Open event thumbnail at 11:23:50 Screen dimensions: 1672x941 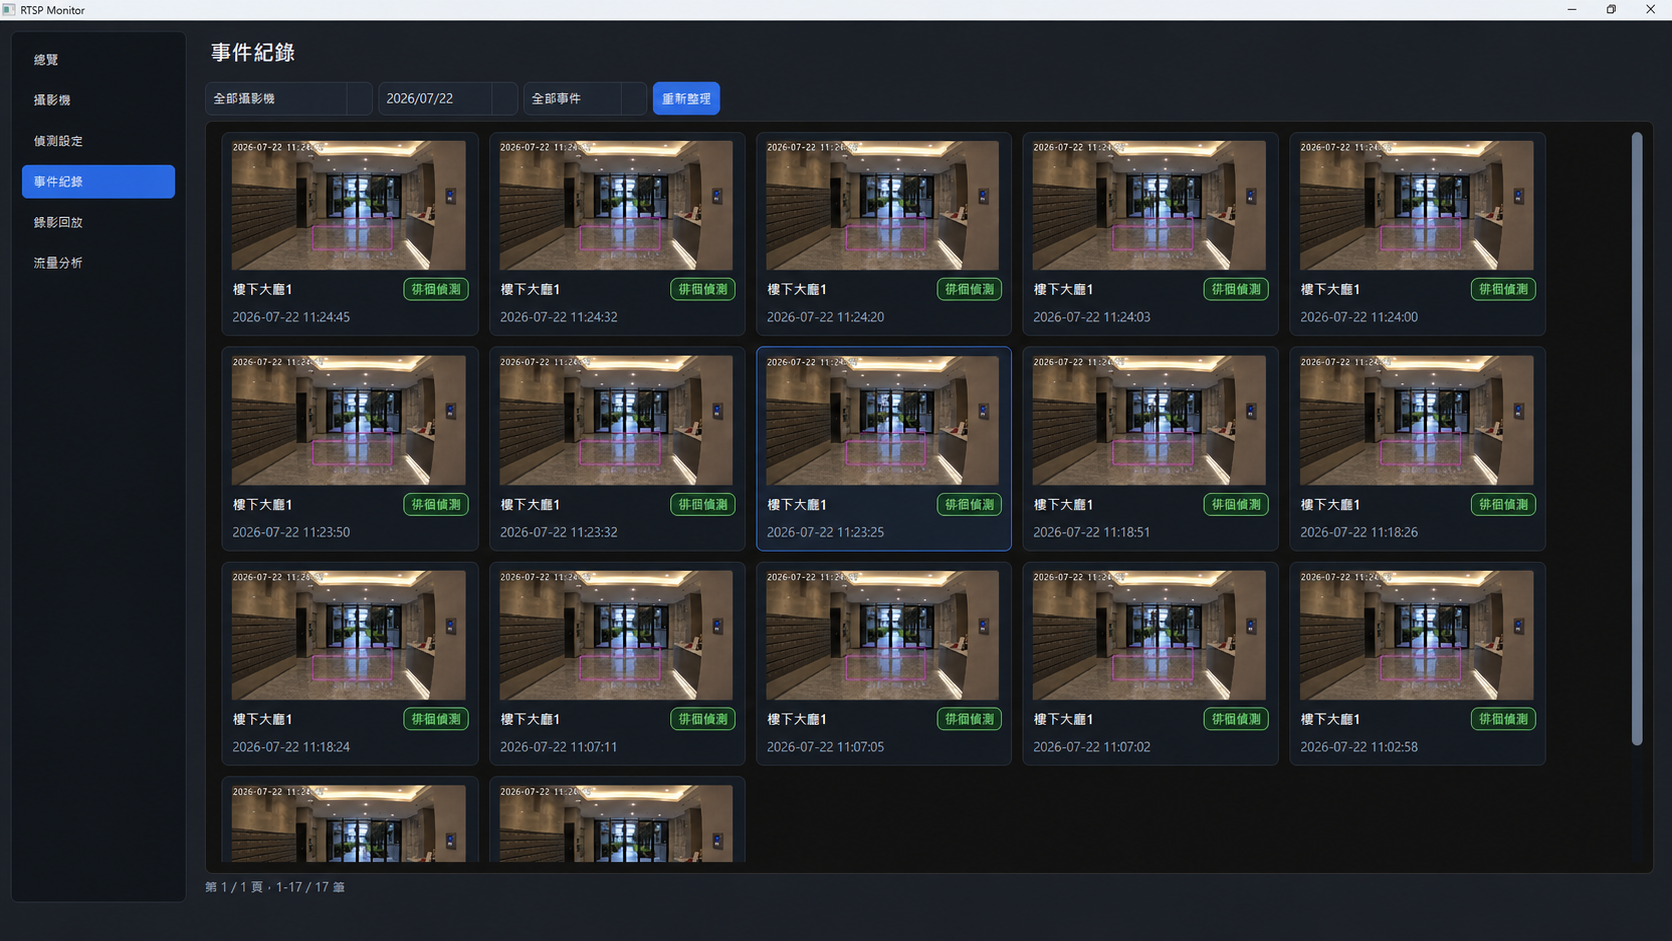[x=349, y=420]
